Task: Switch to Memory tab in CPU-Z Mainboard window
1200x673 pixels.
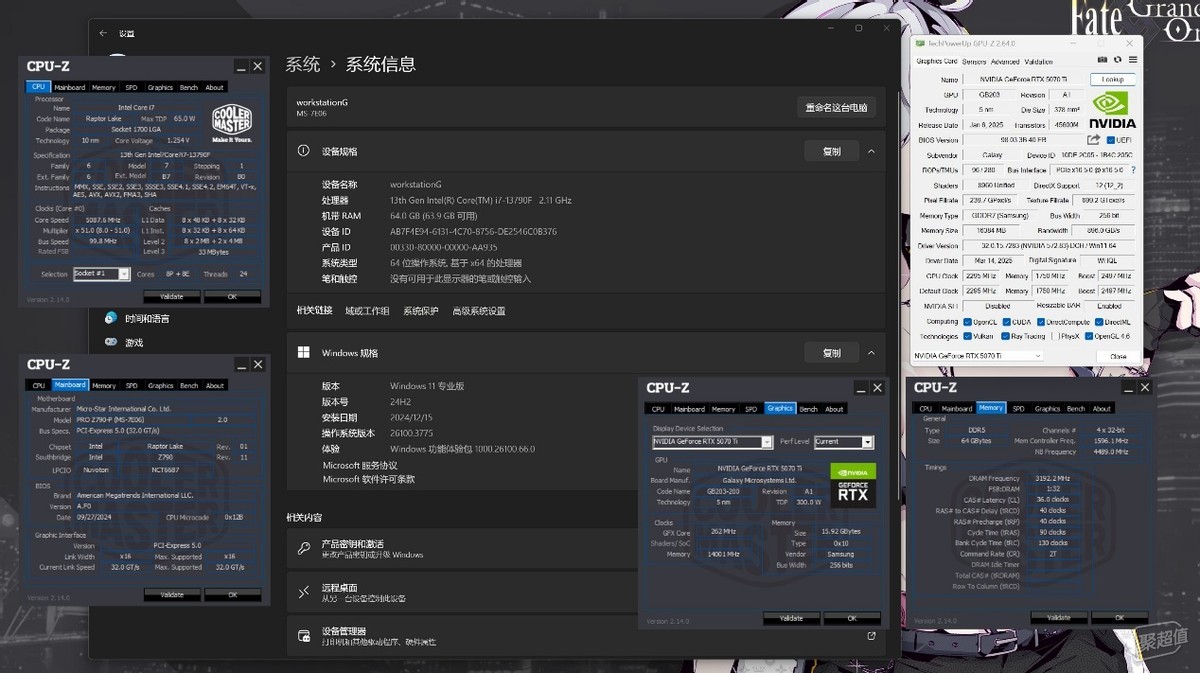Action: (104, 385)
